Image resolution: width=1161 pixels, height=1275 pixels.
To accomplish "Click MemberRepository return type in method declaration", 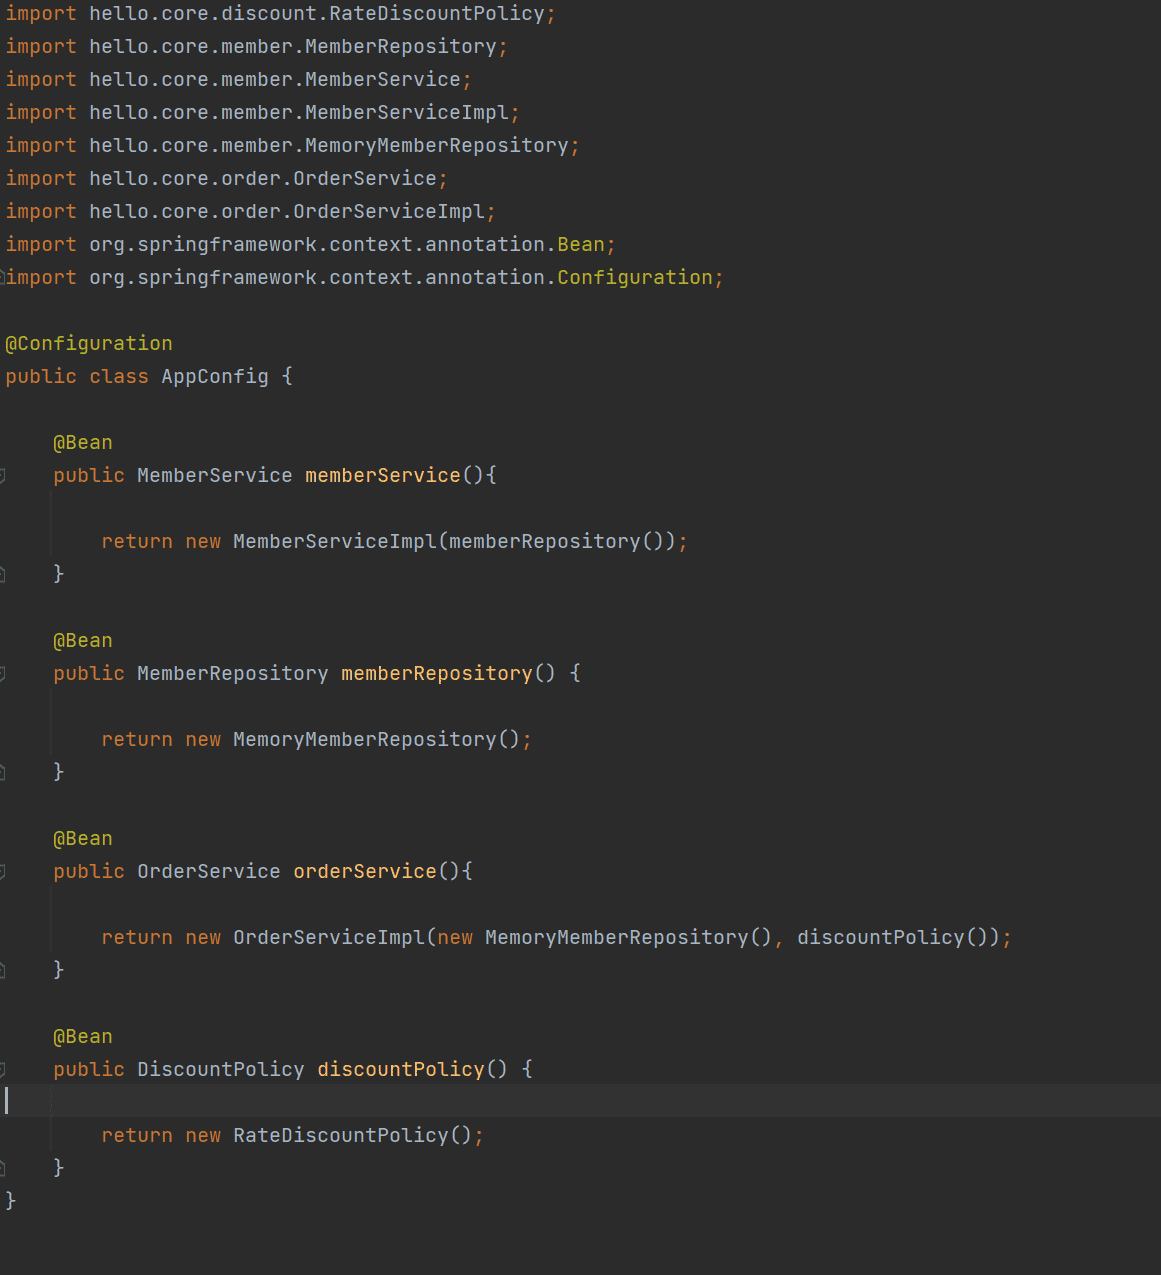I will (233, 674).
